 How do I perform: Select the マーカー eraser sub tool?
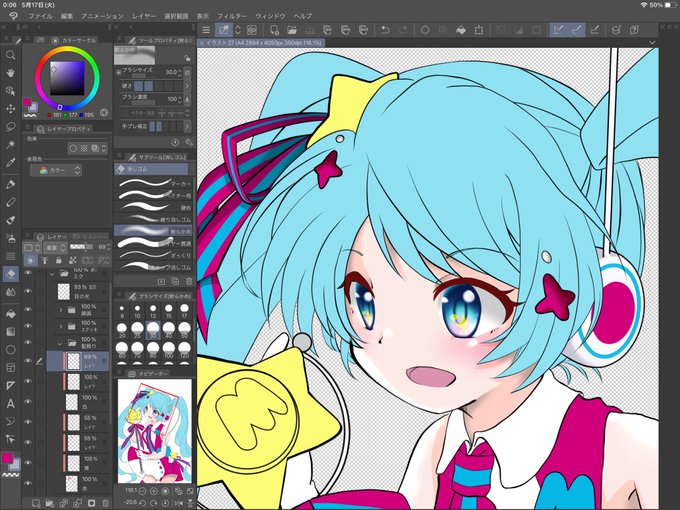pos(153,183)
